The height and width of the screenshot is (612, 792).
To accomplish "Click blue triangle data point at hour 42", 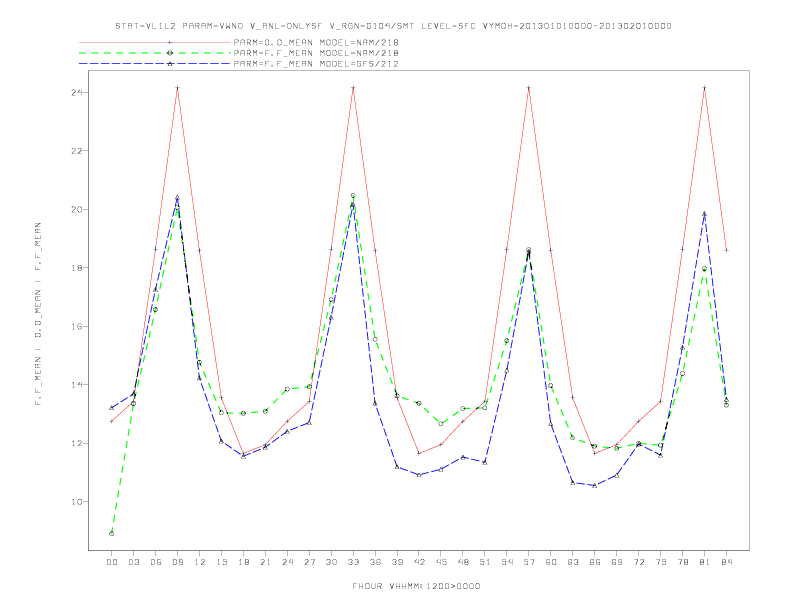I will 419,475.
